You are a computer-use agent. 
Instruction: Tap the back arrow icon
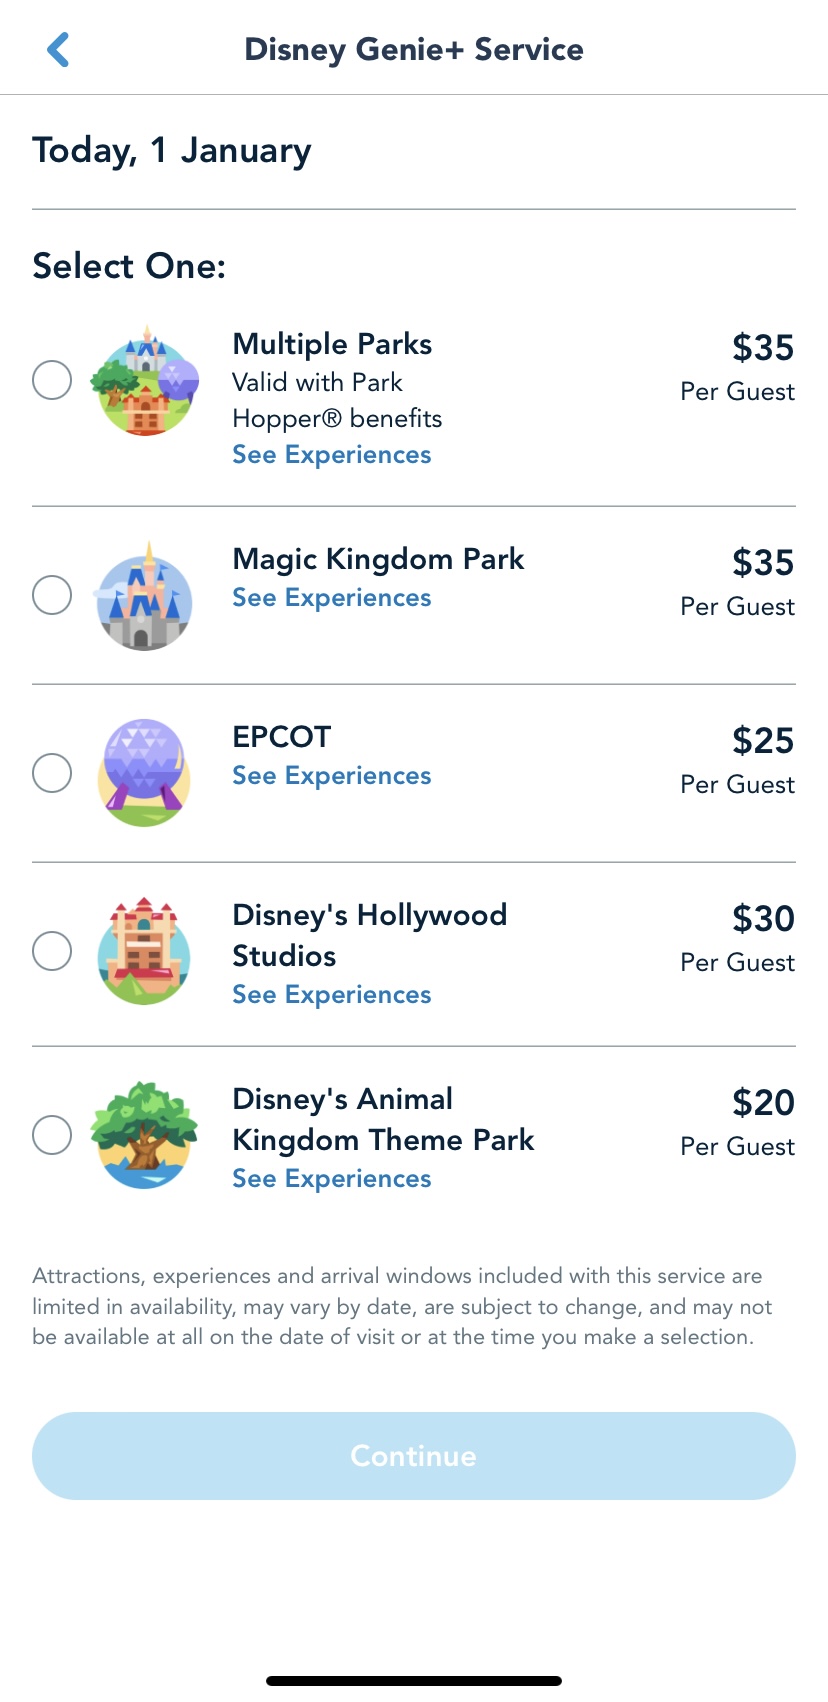click(58, 49)
